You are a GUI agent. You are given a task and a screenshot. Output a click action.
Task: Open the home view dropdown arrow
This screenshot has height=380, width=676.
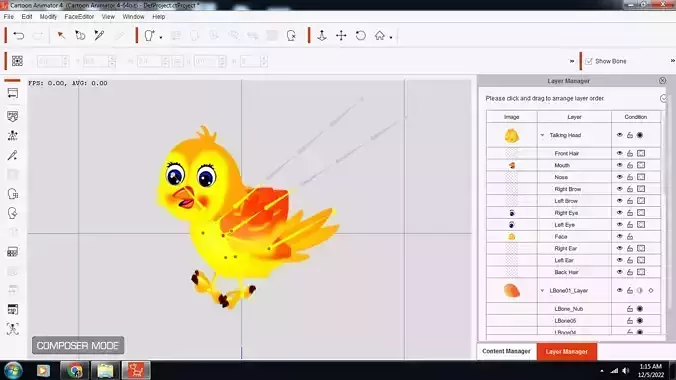pyautogui.click(x=391, y=38)
